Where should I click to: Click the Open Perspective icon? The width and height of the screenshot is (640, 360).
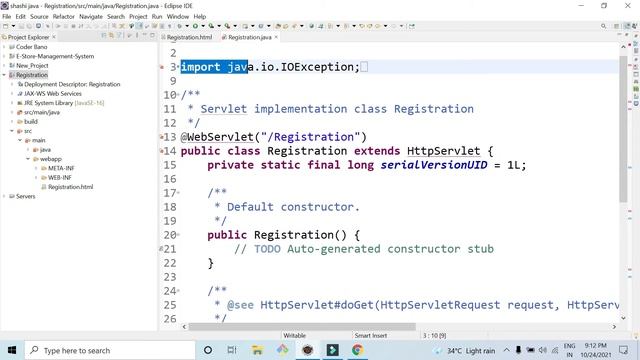click(x=616, y=26)
